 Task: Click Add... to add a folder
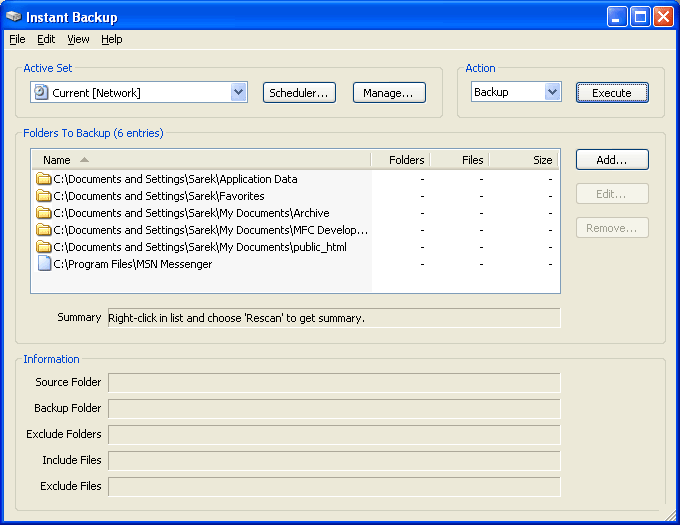(611, 160)
